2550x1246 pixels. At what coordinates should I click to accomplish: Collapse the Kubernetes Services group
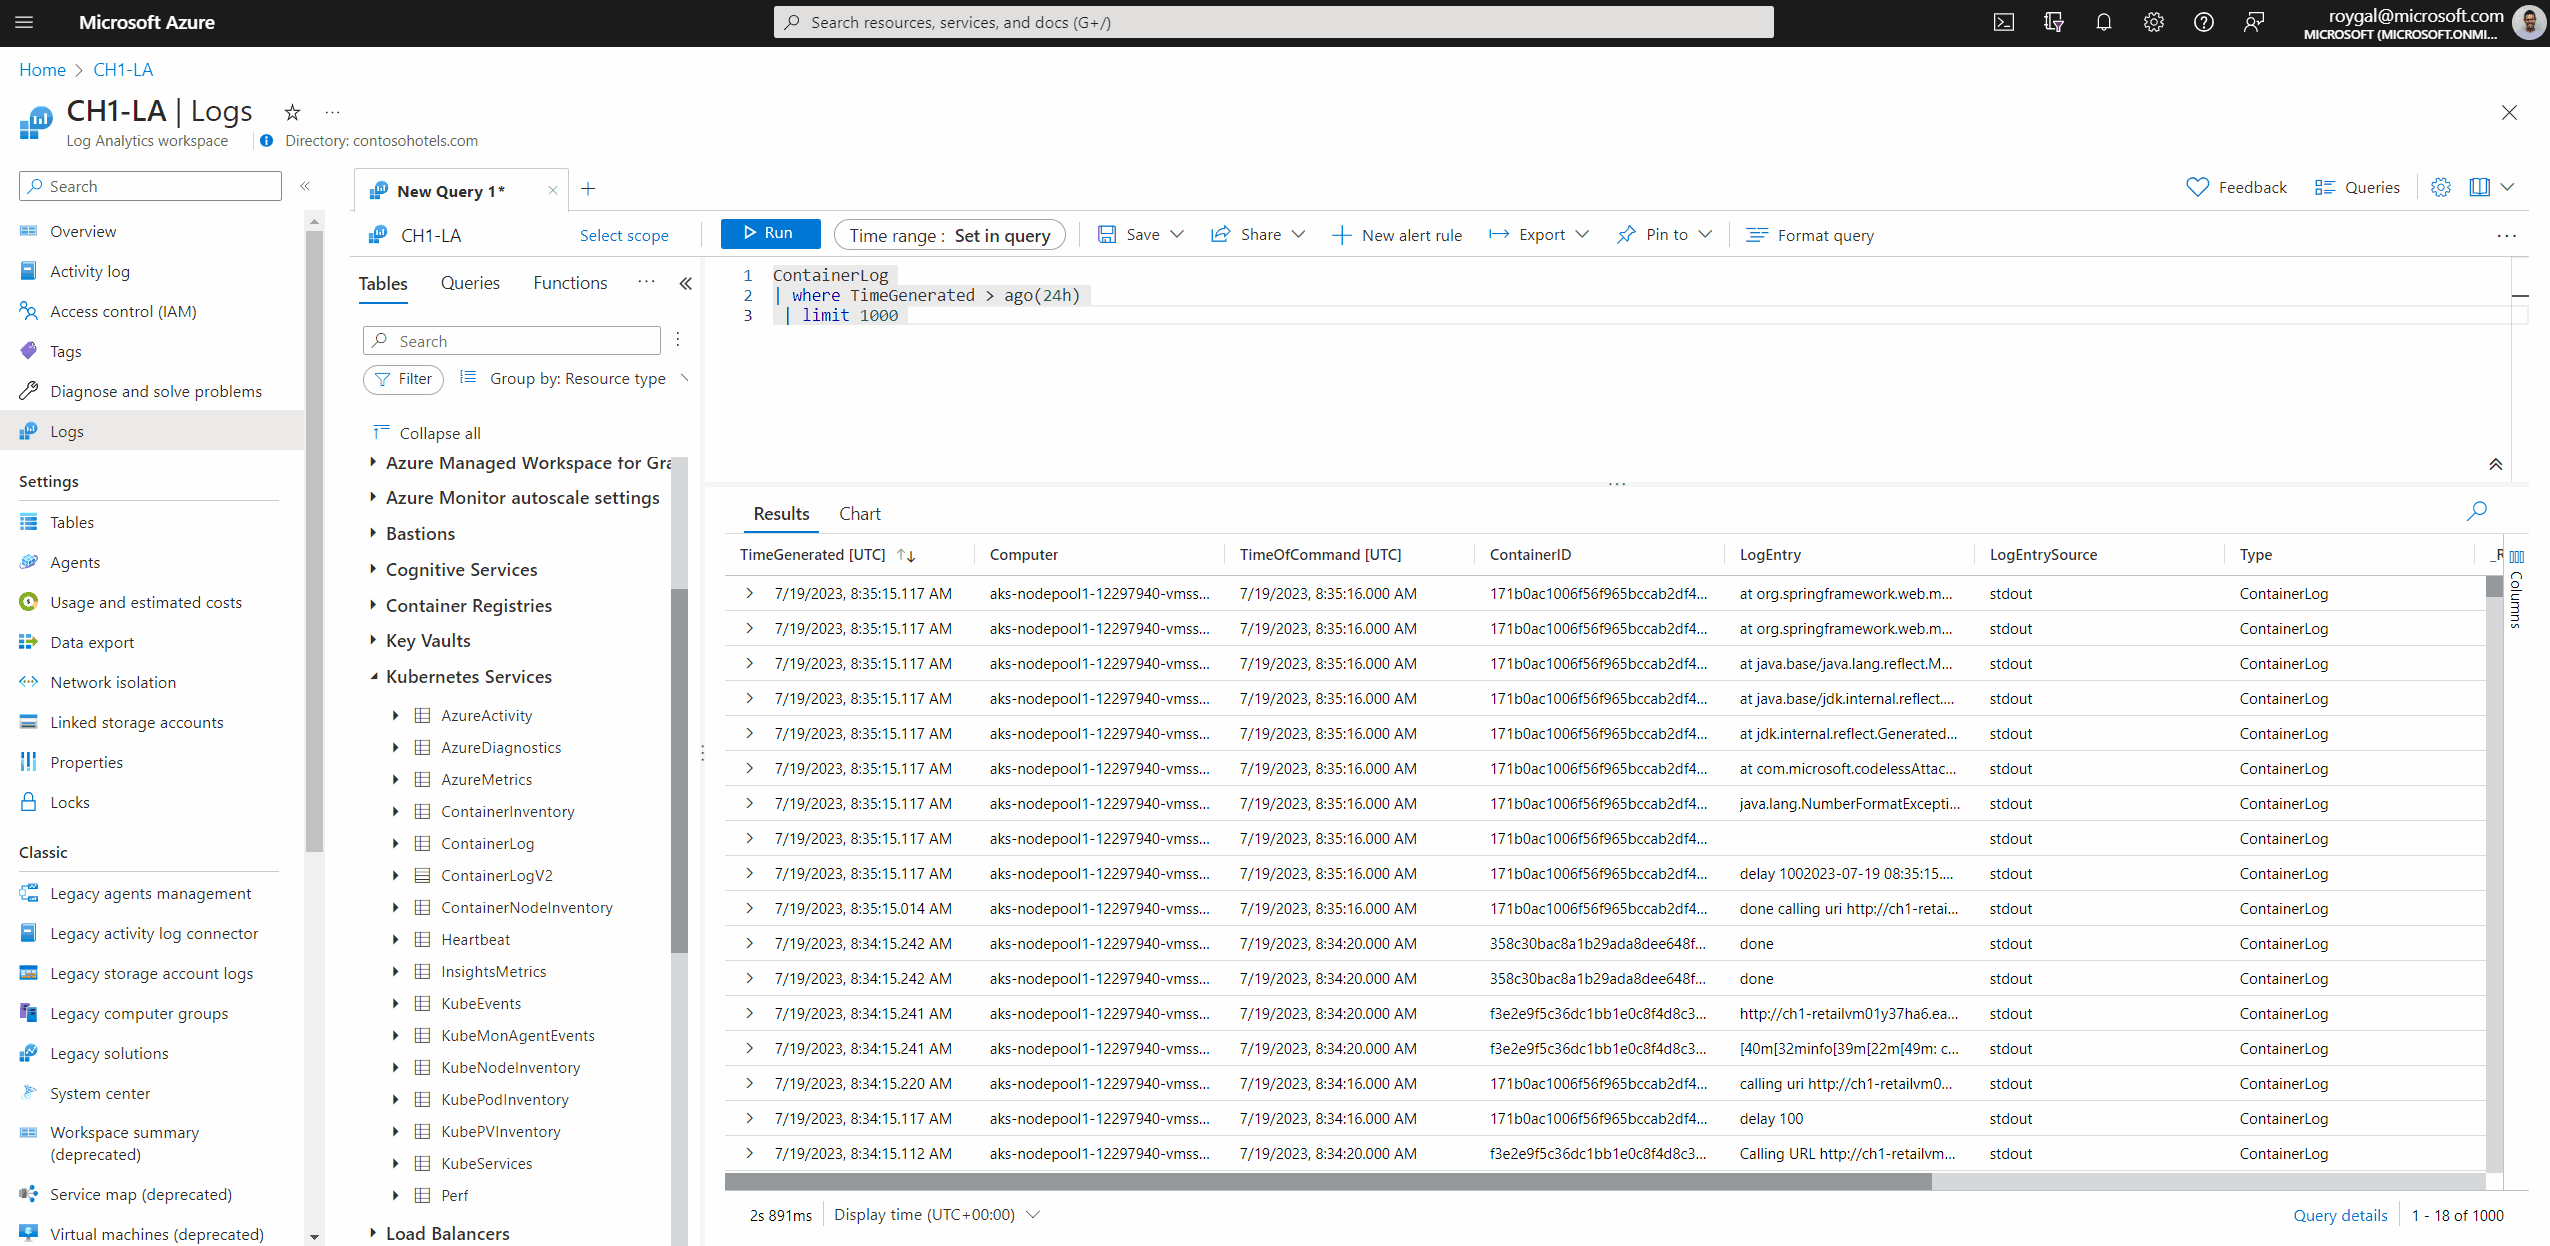[374, 676]
